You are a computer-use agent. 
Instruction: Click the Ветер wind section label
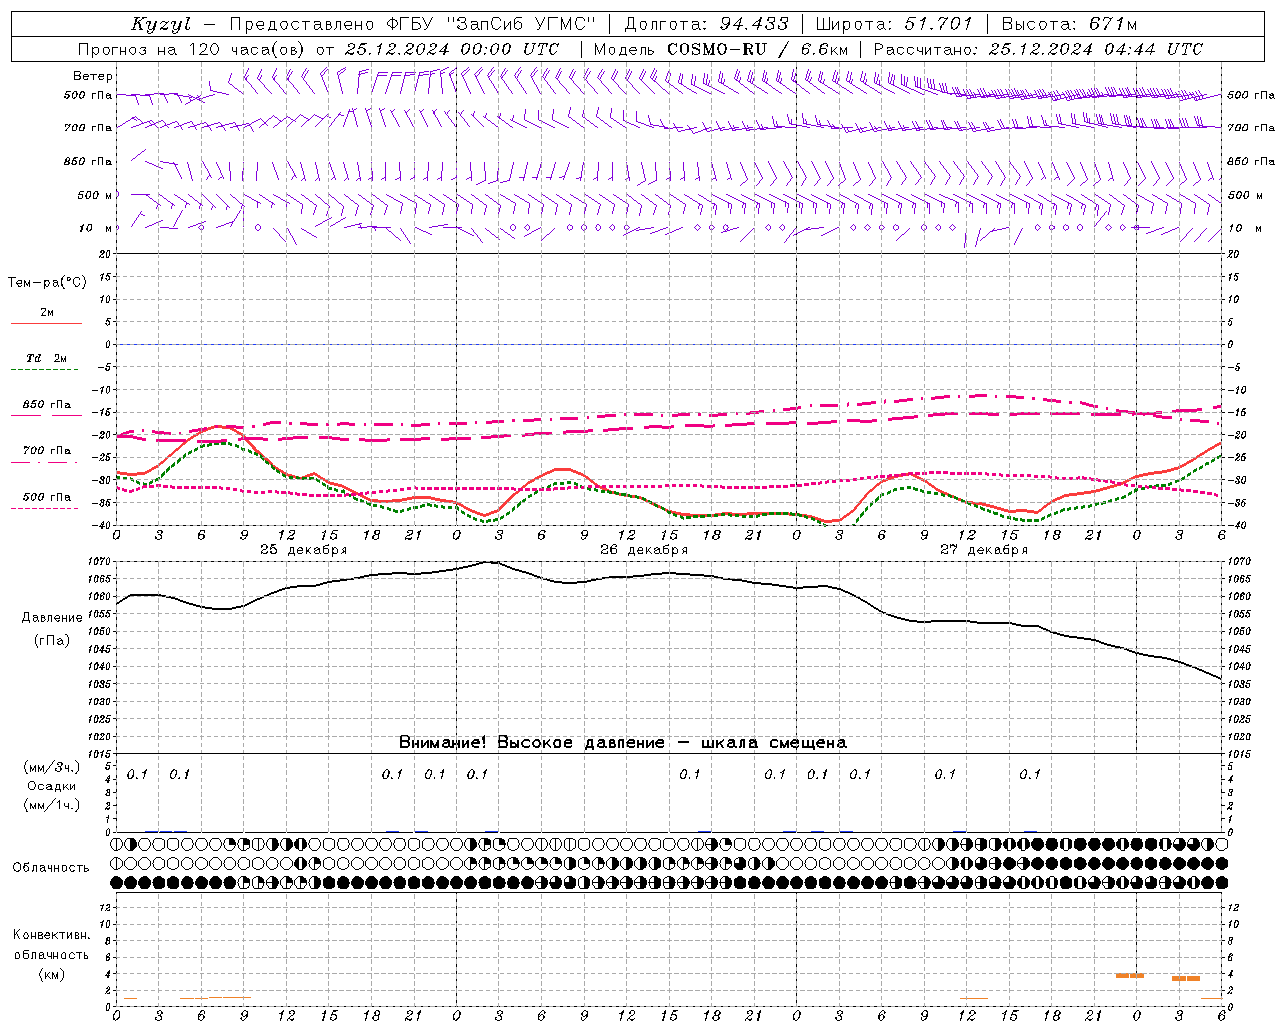tap(93, 76)
